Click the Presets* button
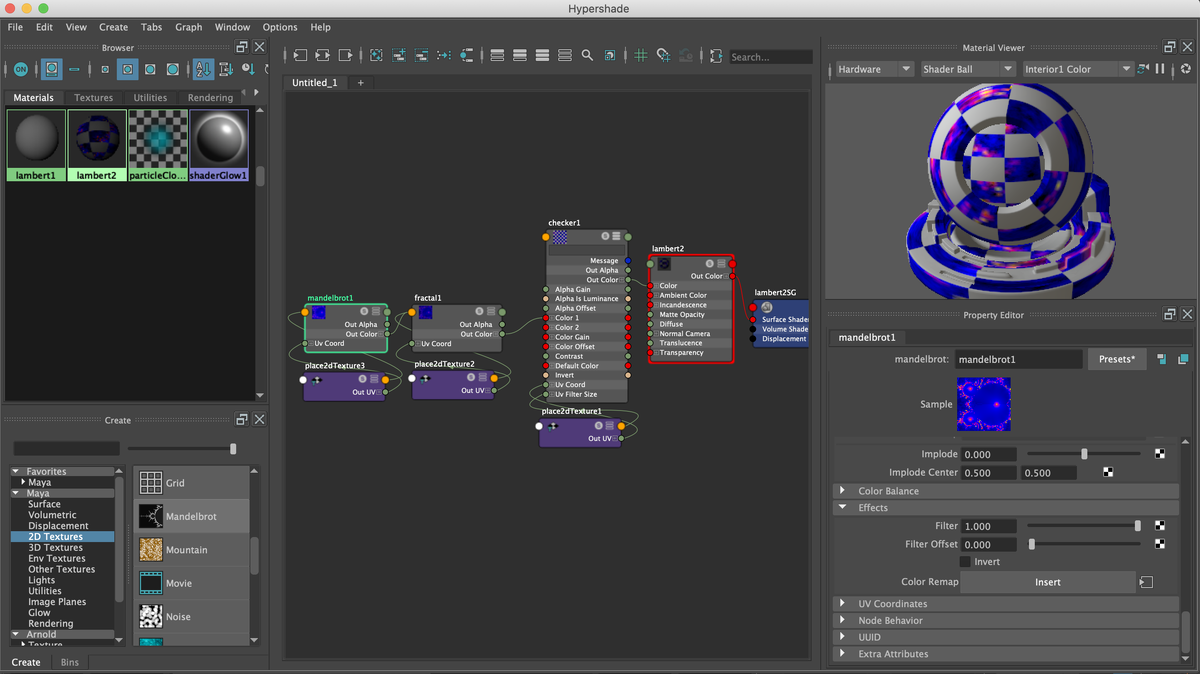 [x=1116, y=359]
